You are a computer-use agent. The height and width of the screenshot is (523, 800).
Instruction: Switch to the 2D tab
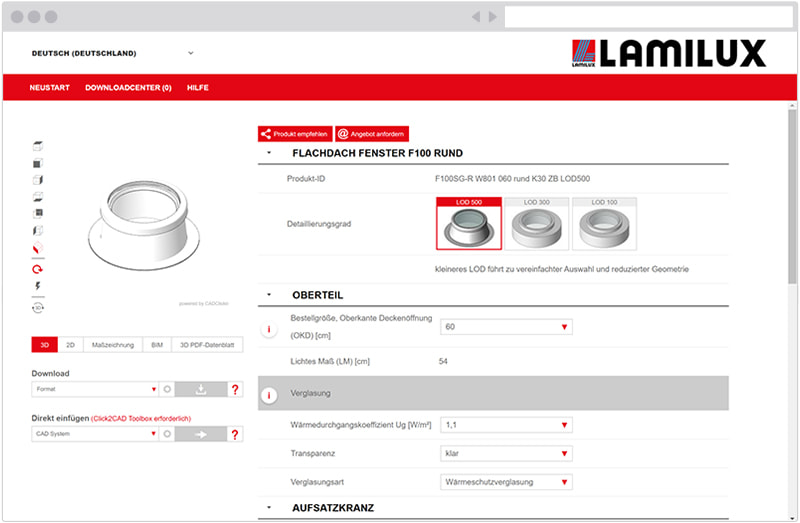click(70, 345)
